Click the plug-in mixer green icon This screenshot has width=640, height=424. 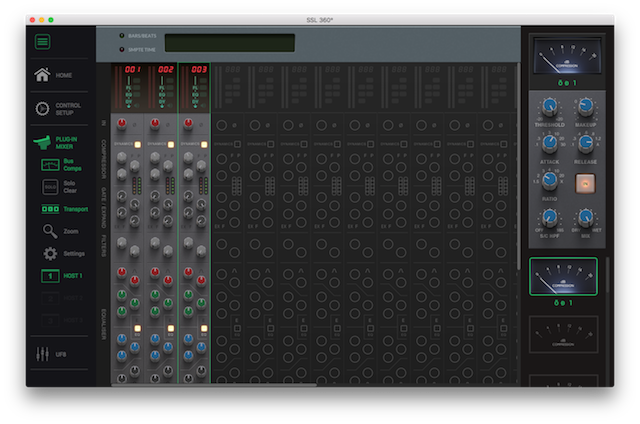click(x=42, y=143)
